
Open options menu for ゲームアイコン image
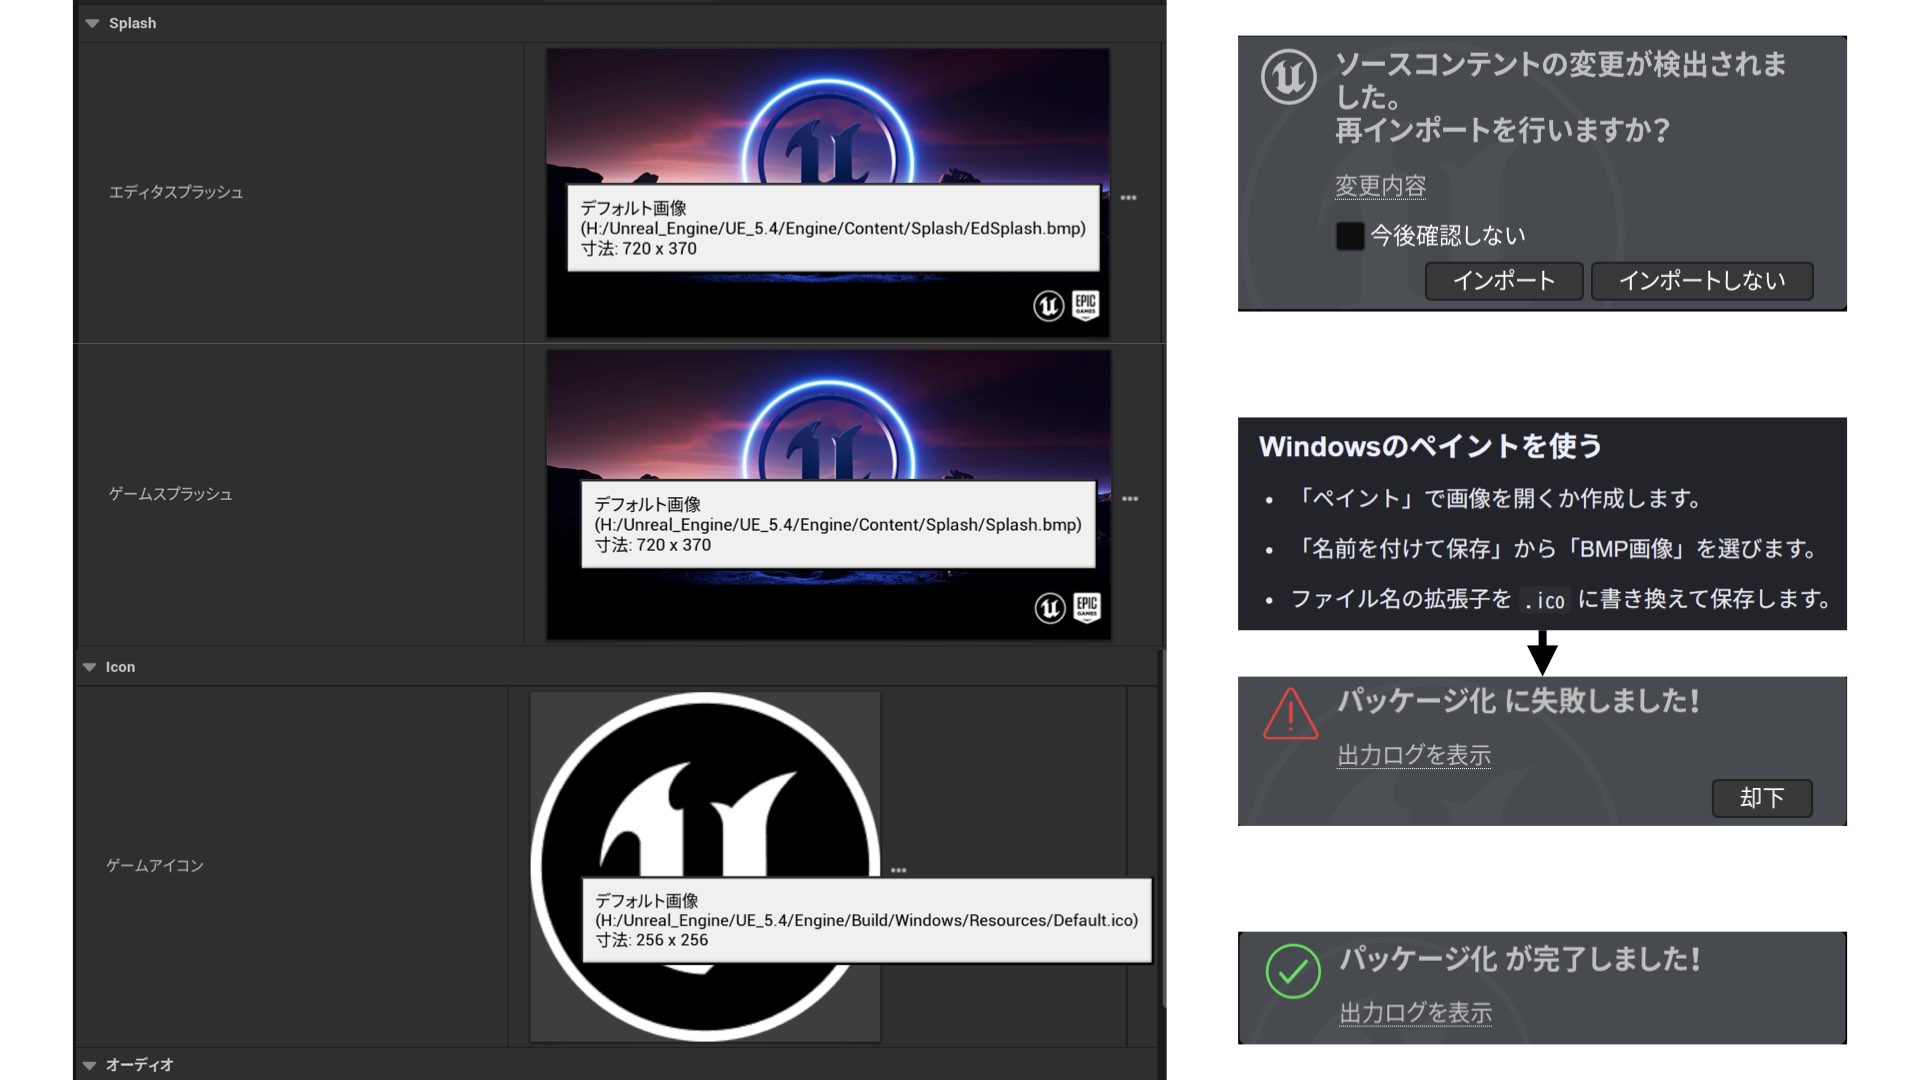tap(899, 870)
